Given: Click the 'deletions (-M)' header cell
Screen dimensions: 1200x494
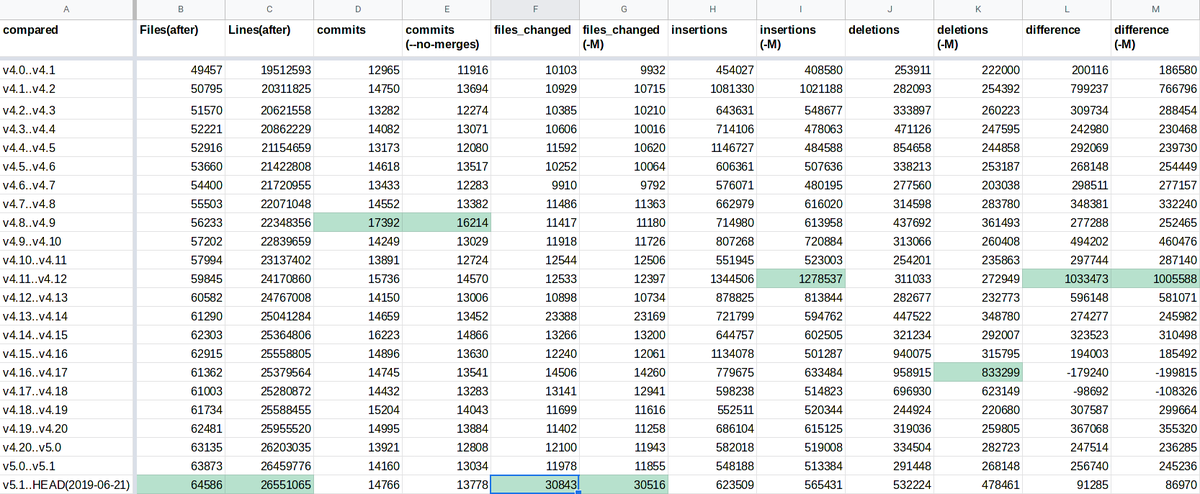Looking at the screenshot, I should [977, 38].
